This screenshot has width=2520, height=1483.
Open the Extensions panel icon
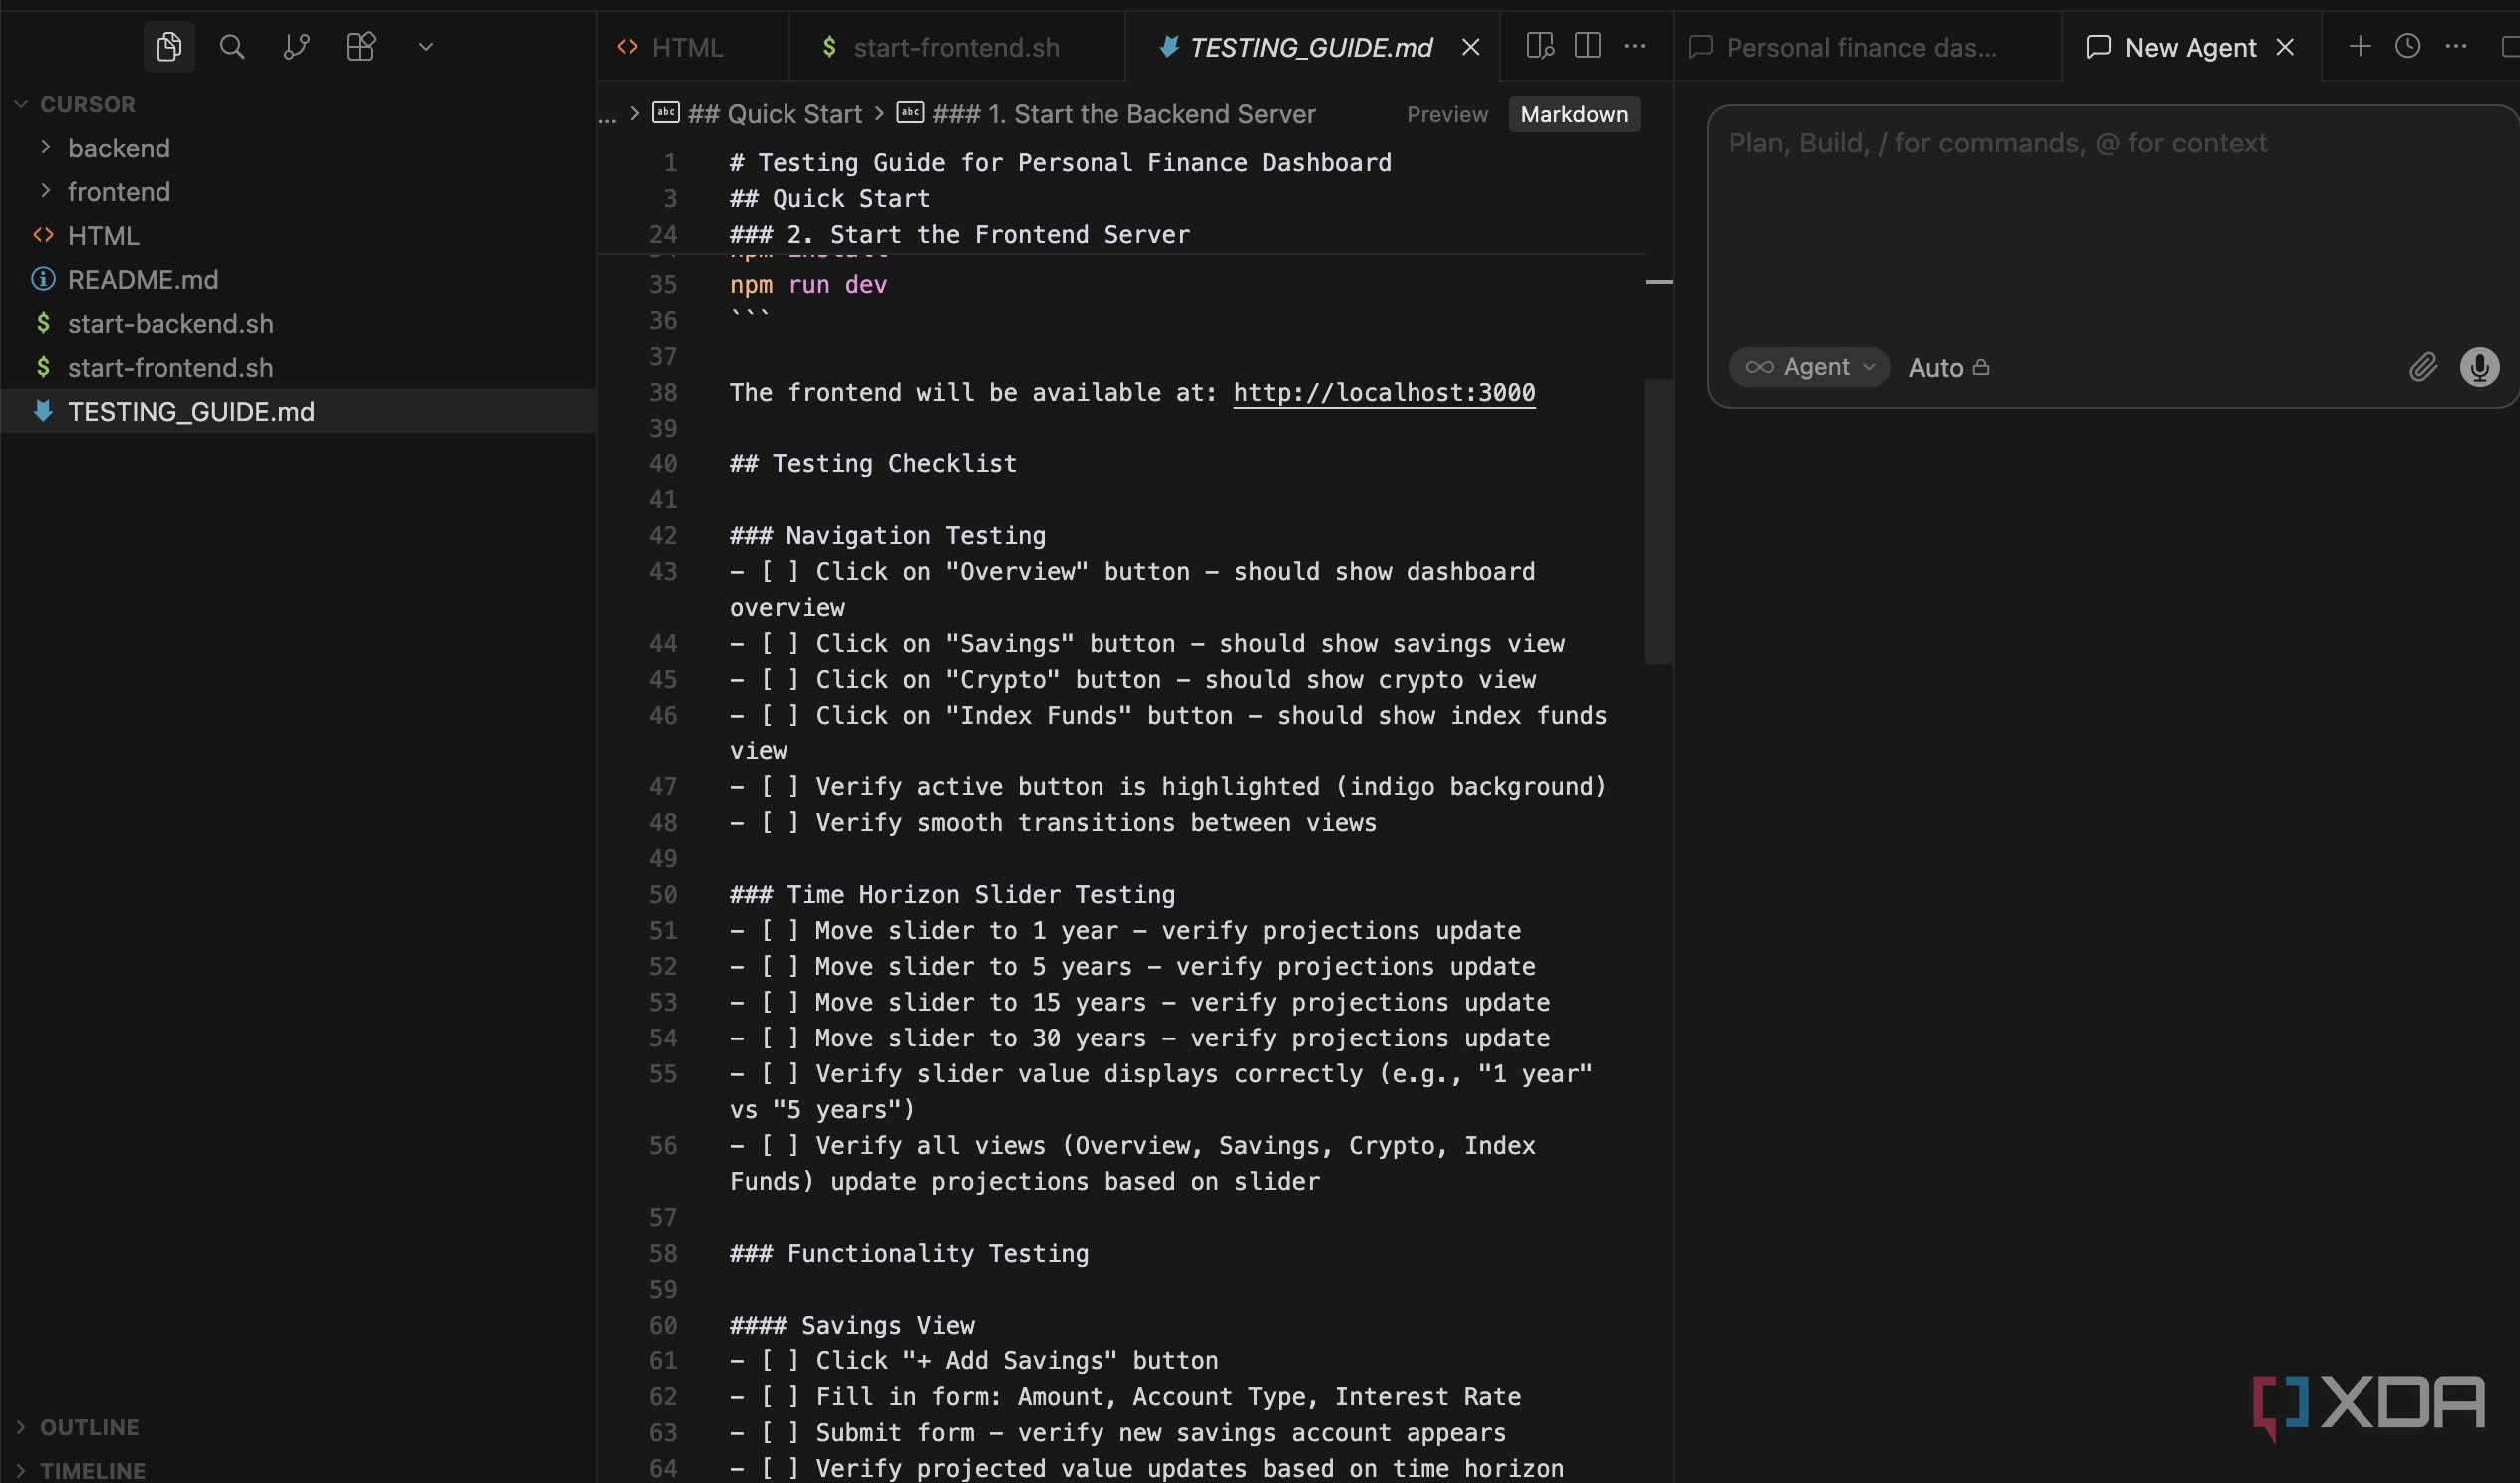pos(360,46)
